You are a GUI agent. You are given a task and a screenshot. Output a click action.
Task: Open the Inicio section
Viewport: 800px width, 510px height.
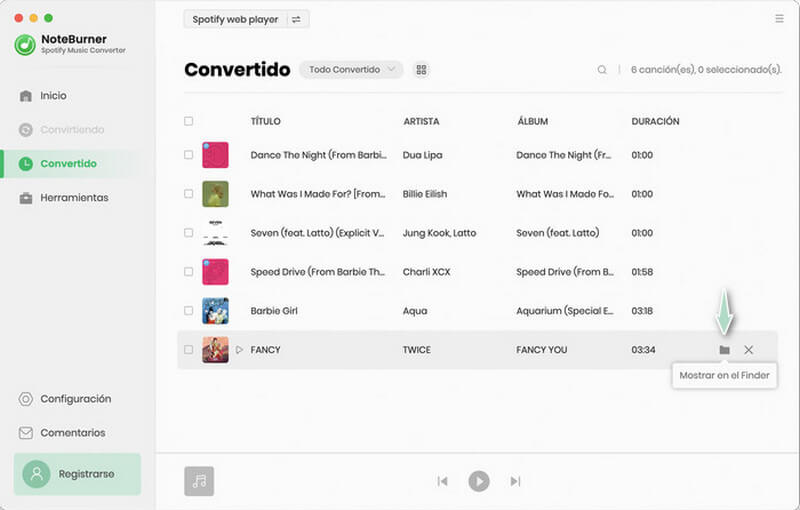click(x=54, y=96)
